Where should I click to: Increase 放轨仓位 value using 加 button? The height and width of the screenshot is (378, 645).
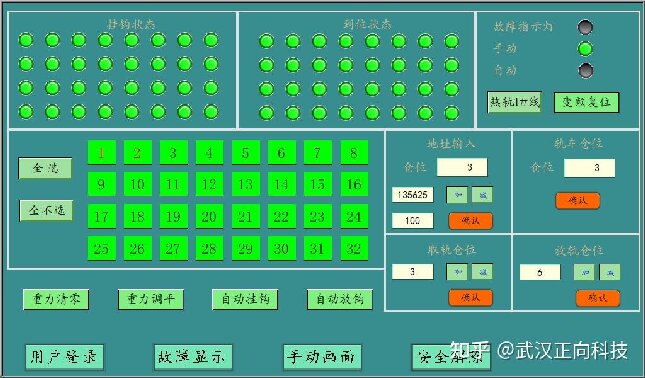[x=585, y=272]
